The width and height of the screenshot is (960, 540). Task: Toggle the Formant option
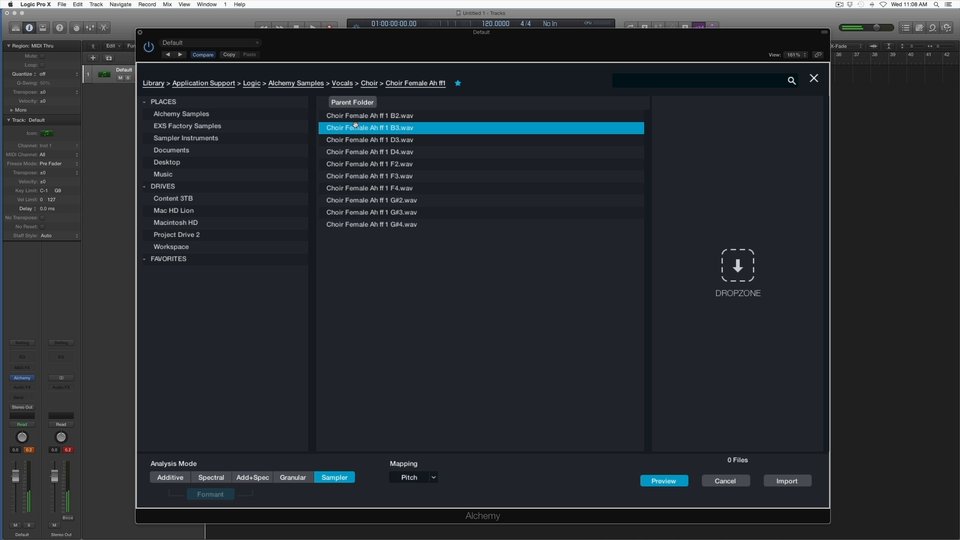click(210, 494)
